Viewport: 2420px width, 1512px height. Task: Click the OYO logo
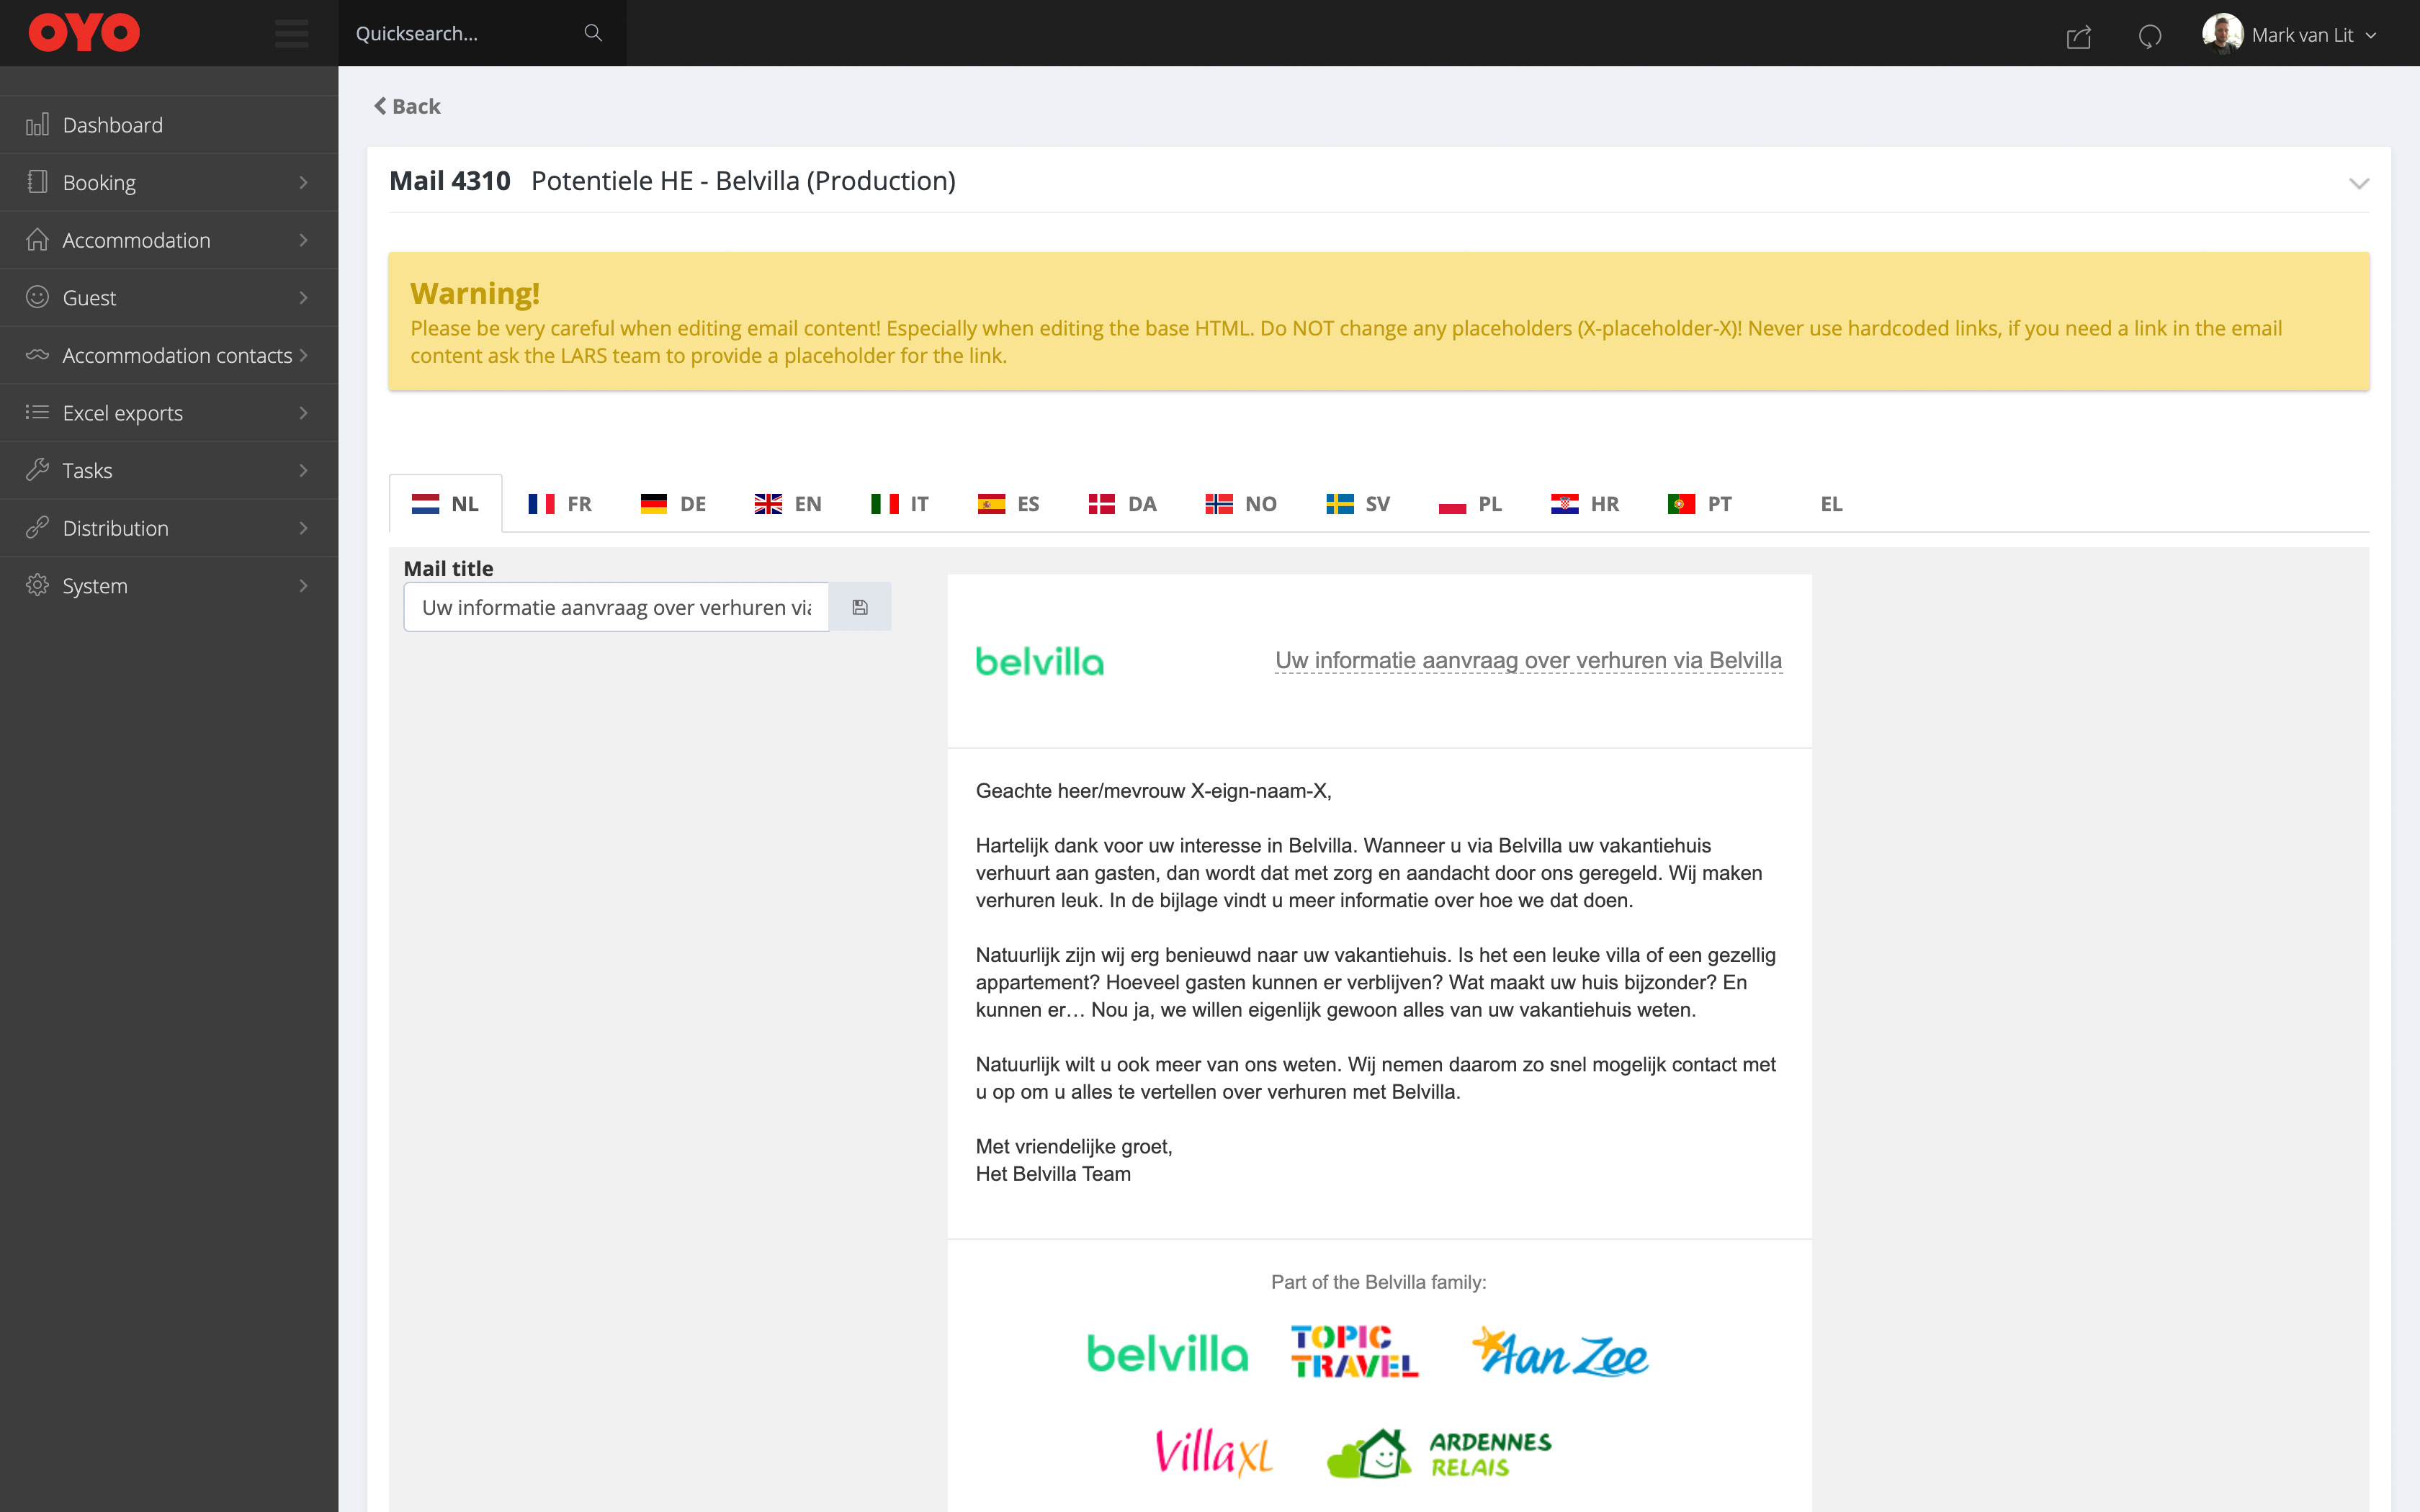click(x=84, y=33)
